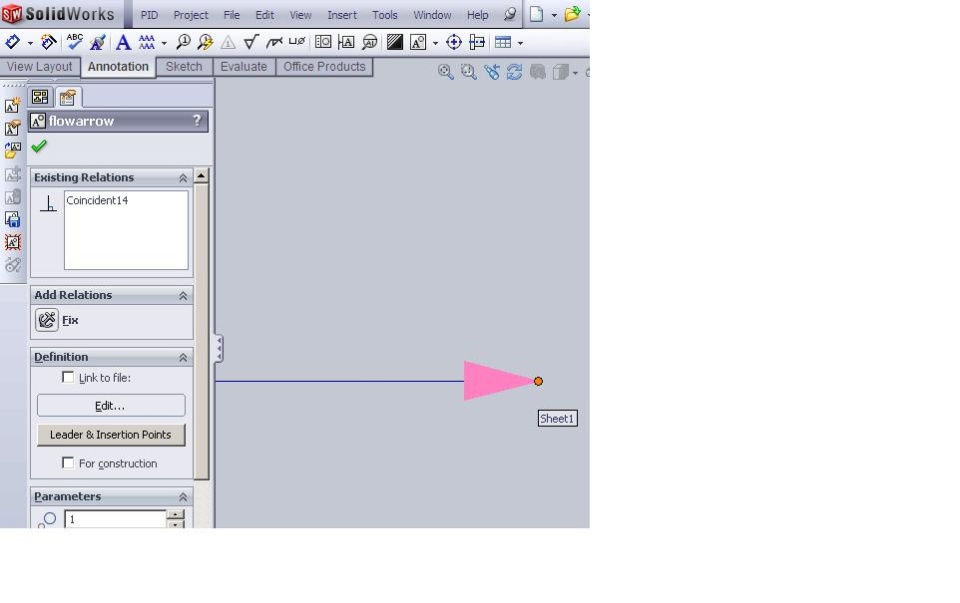The image size is (960, 603).
Task: Click Leader & Insertion Points button
Action: [111, 435]
